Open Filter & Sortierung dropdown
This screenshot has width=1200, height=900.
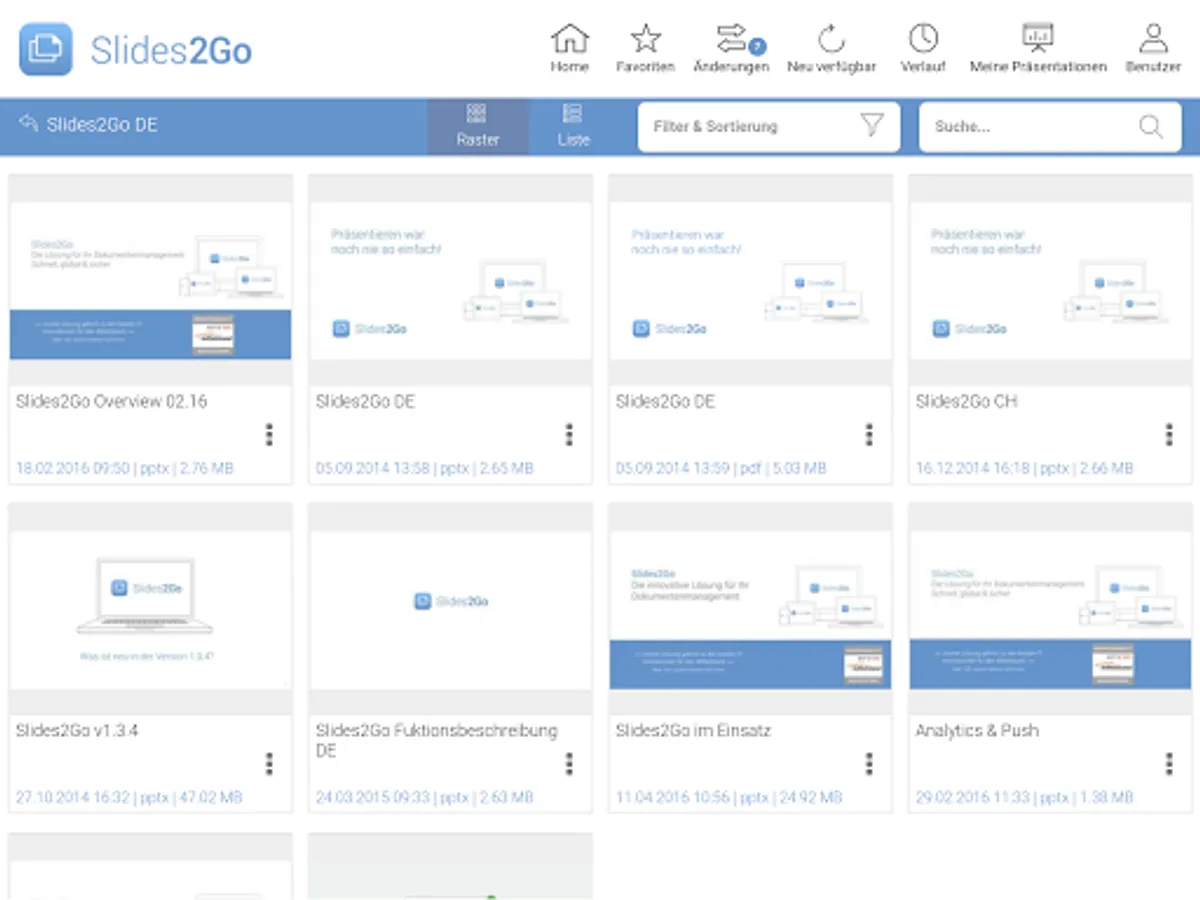768,127
